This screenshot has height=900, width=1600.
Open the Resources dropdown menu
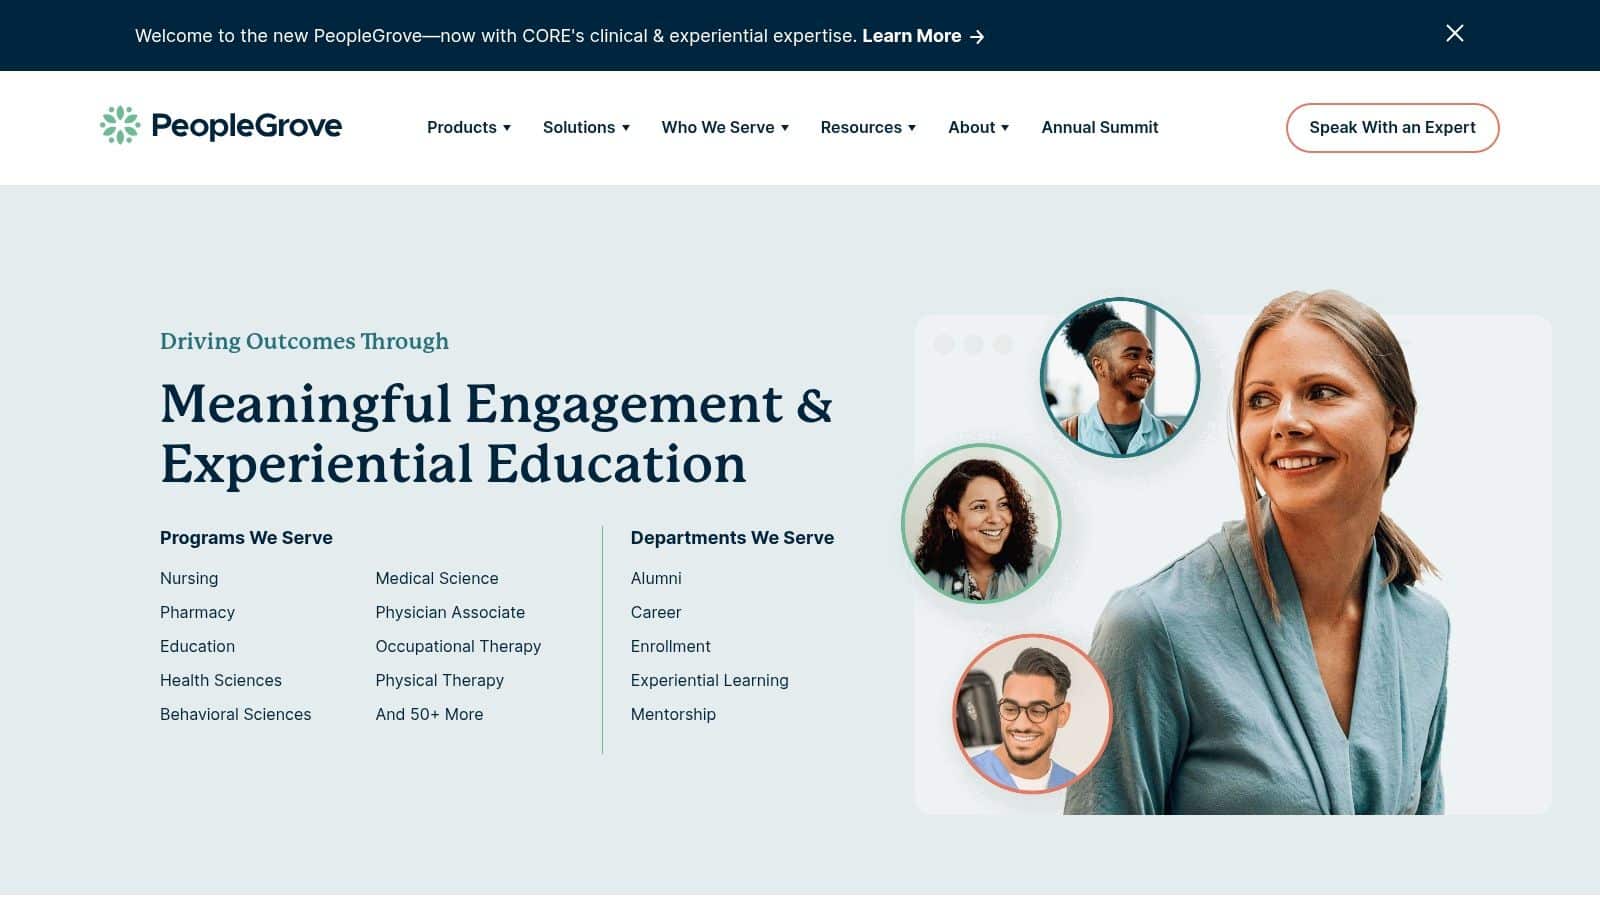[x=868, y=127]
